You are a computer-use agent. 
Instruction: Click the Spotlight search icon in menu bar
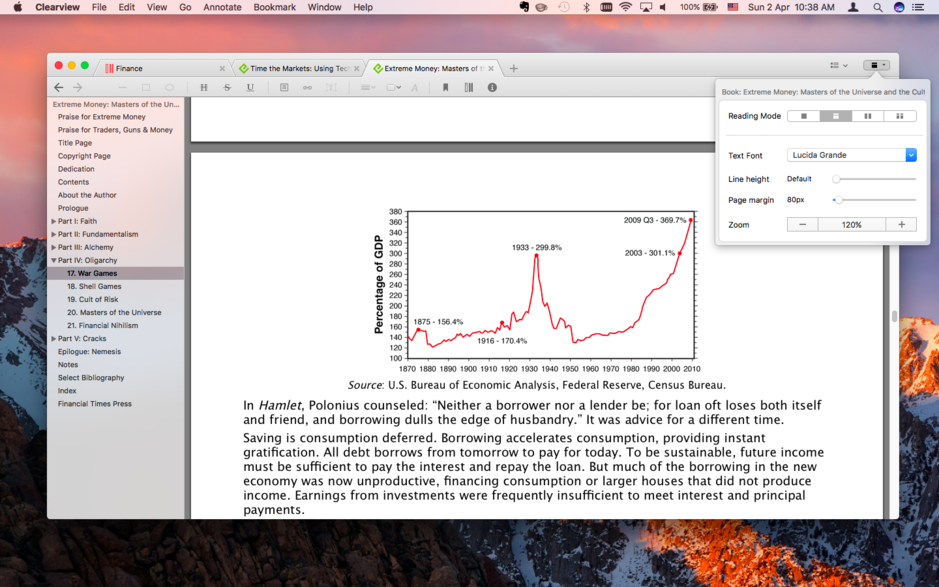[x=877, y=7]
